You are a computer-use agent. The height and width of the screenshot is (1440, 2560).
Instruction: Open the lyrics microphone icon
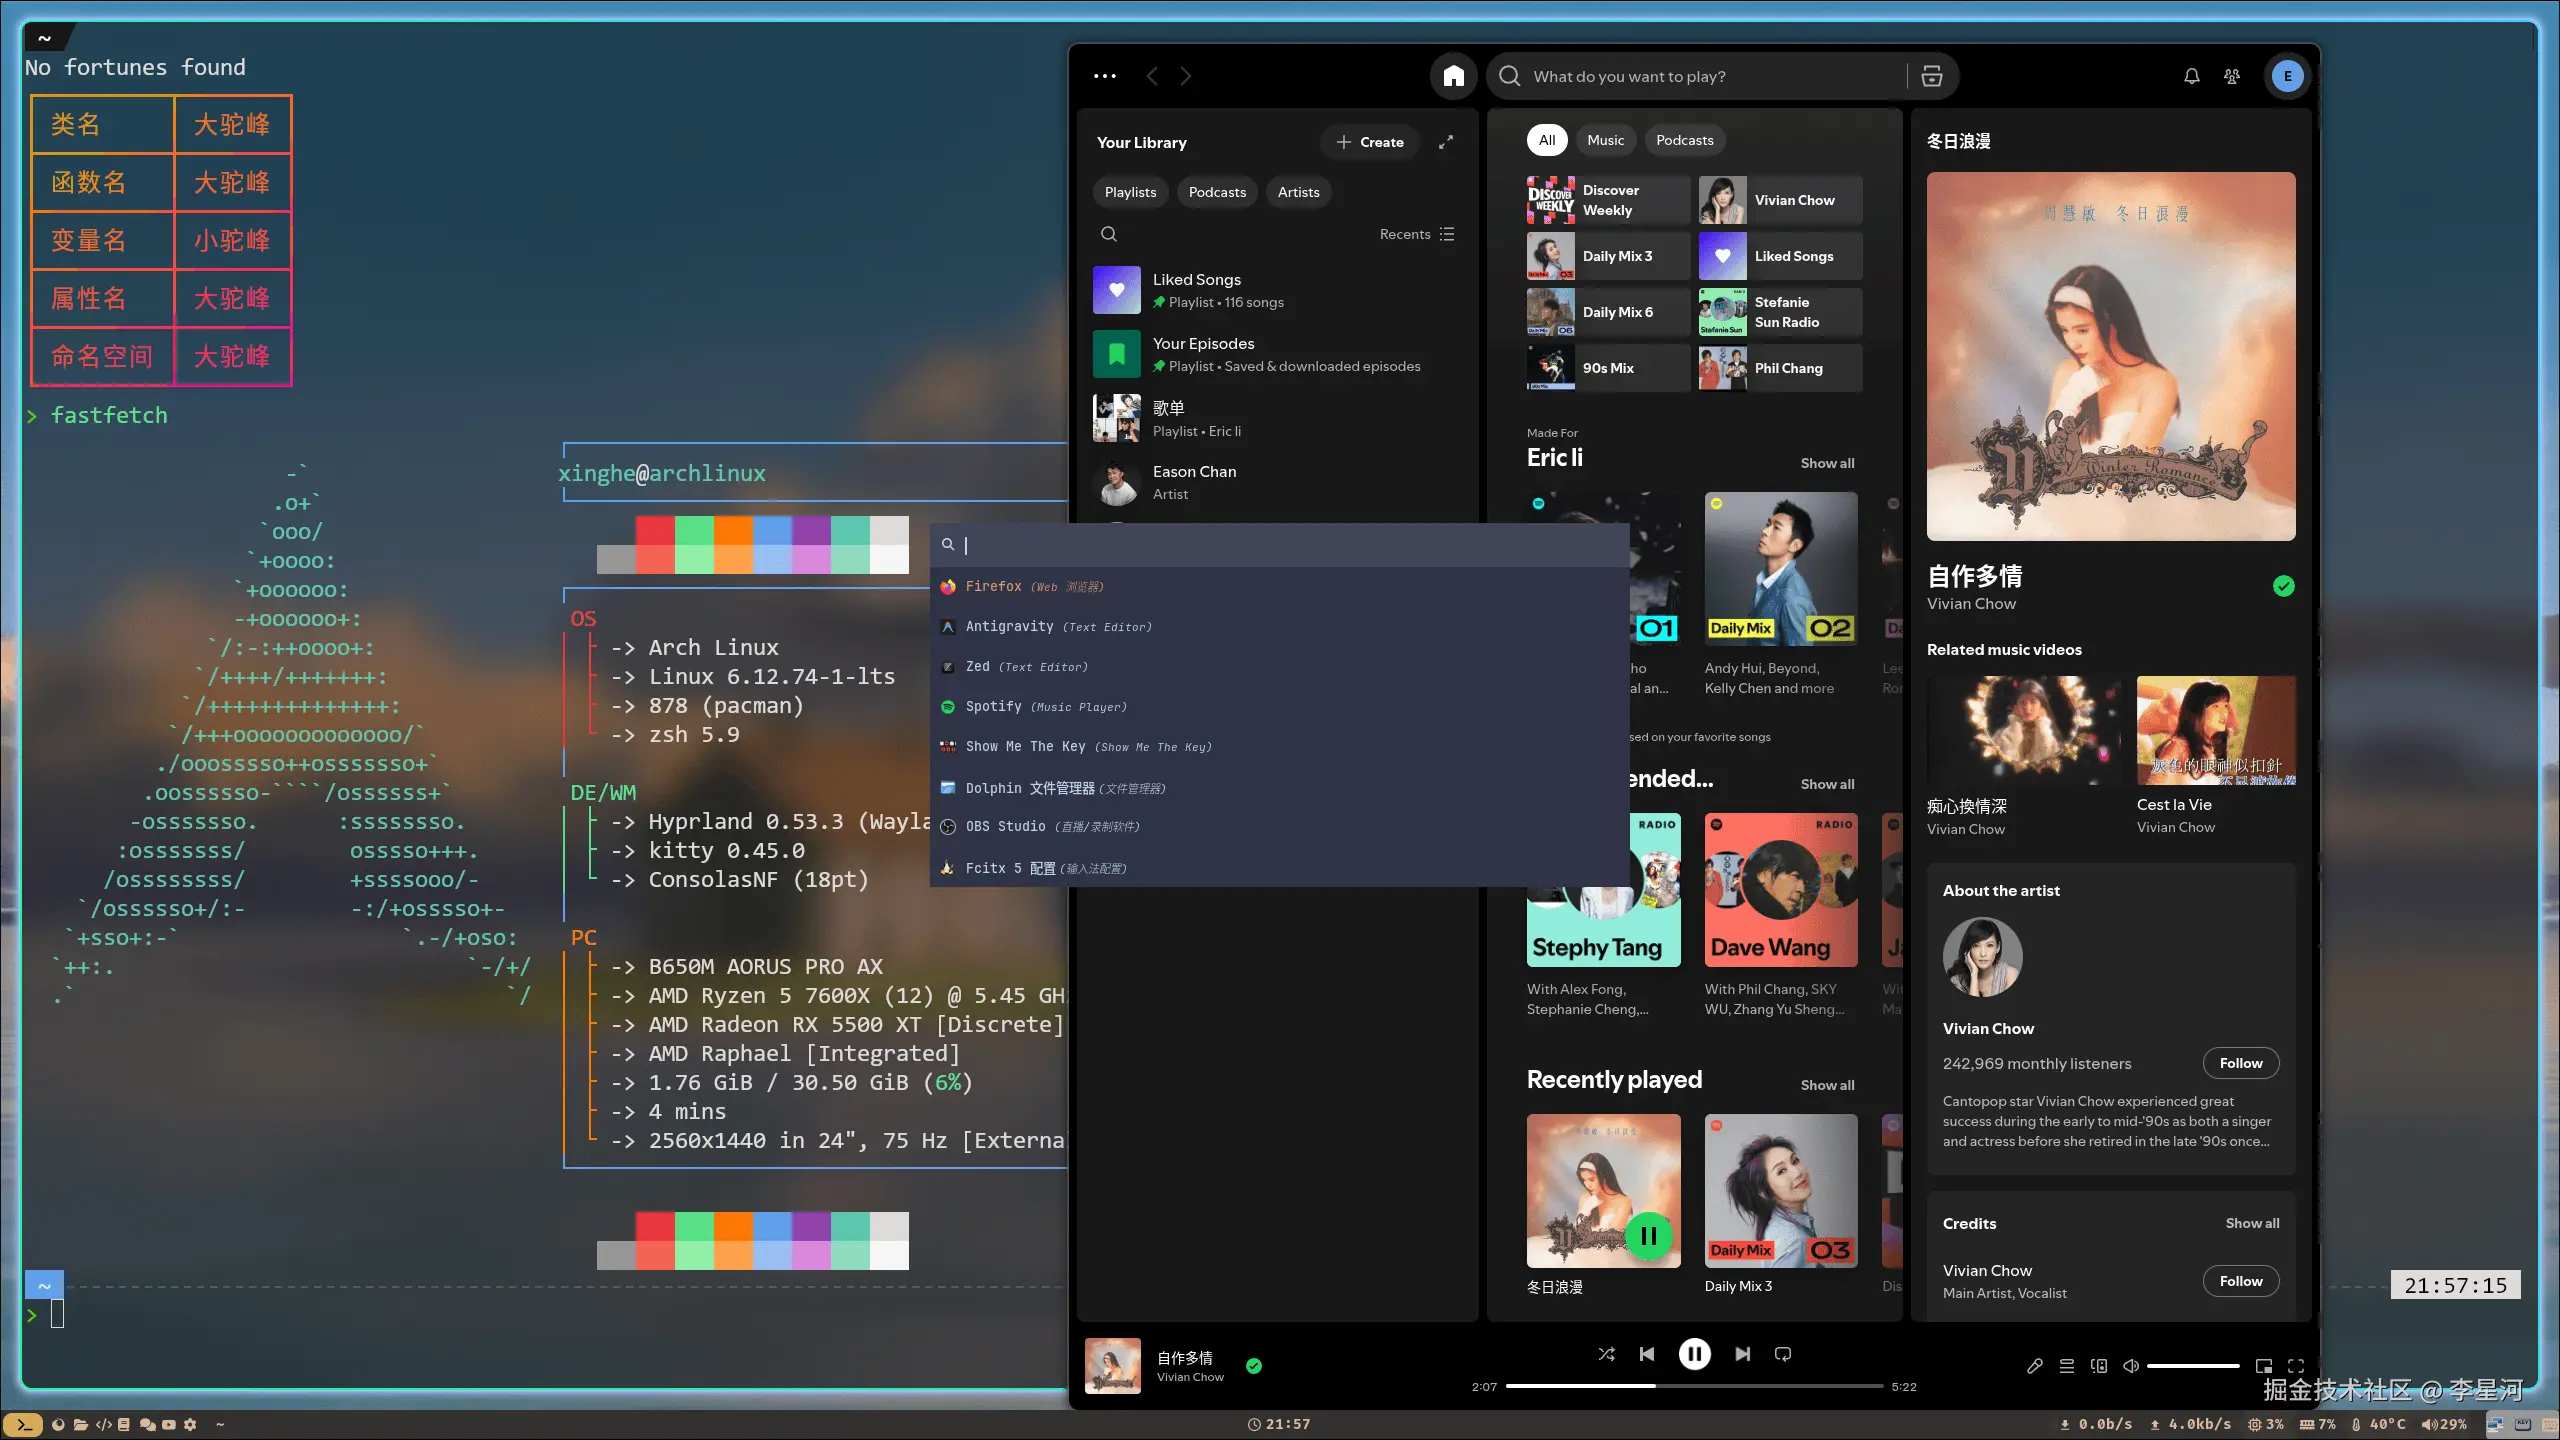coord(2035,1366)
